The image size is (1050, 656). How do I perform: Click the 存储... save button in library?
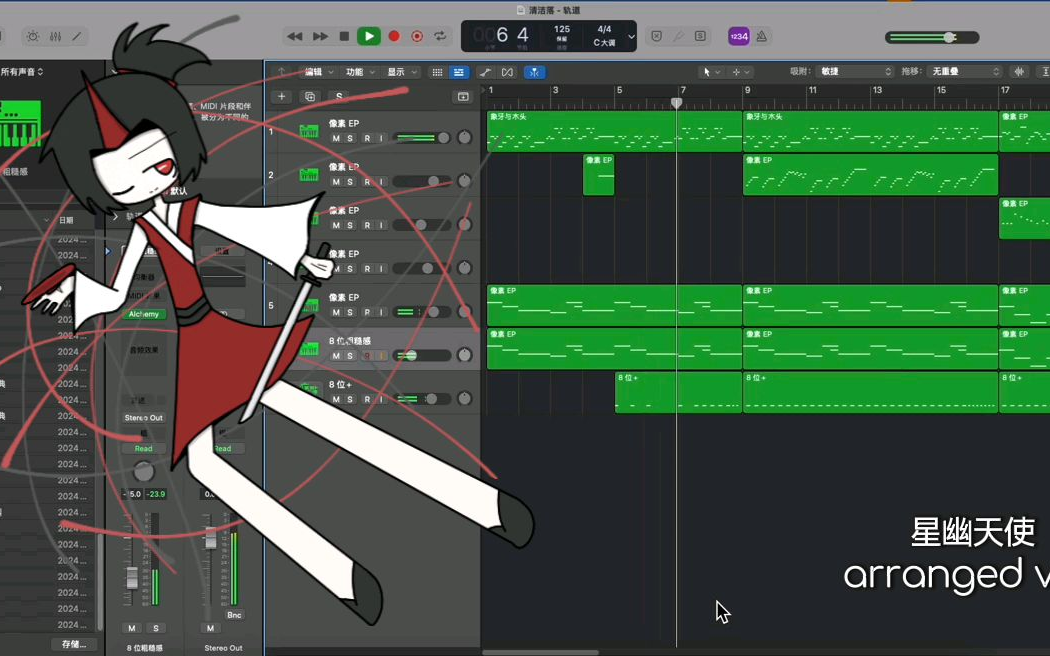[x=76, y=644]
